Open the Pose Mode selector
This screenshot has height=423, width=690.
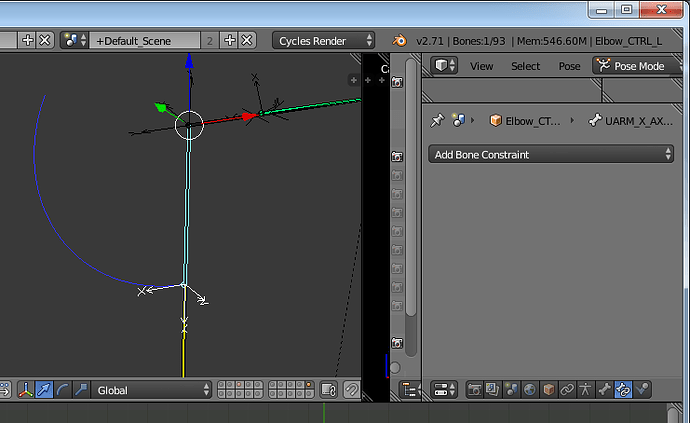coord(636,66)
